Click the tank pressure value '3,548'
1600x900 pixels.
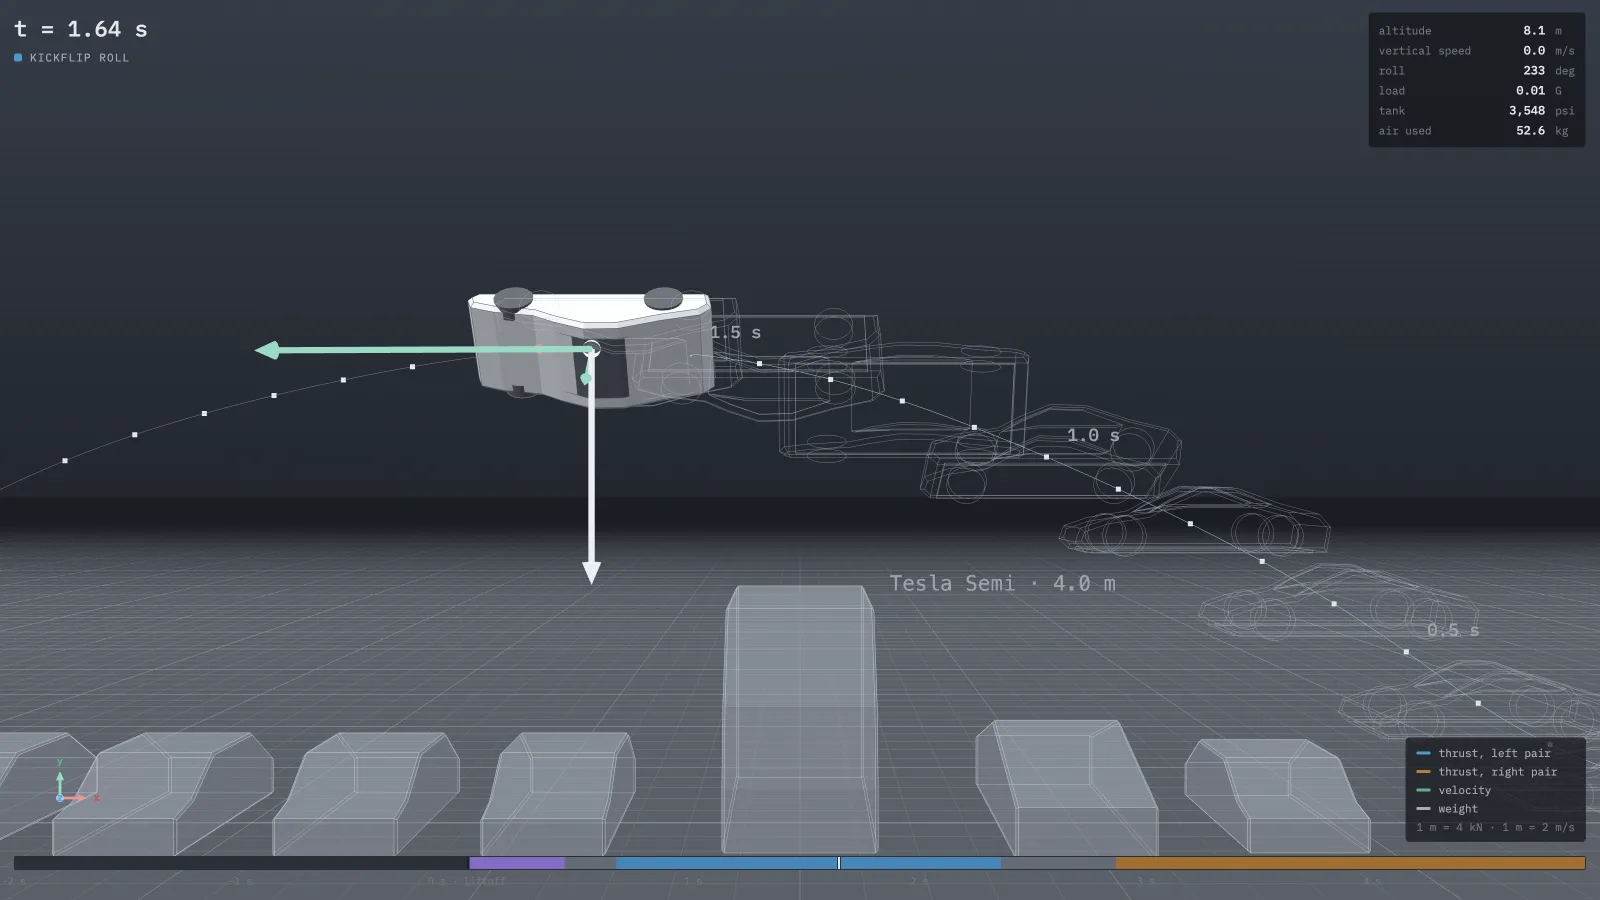coord(1527,111)
